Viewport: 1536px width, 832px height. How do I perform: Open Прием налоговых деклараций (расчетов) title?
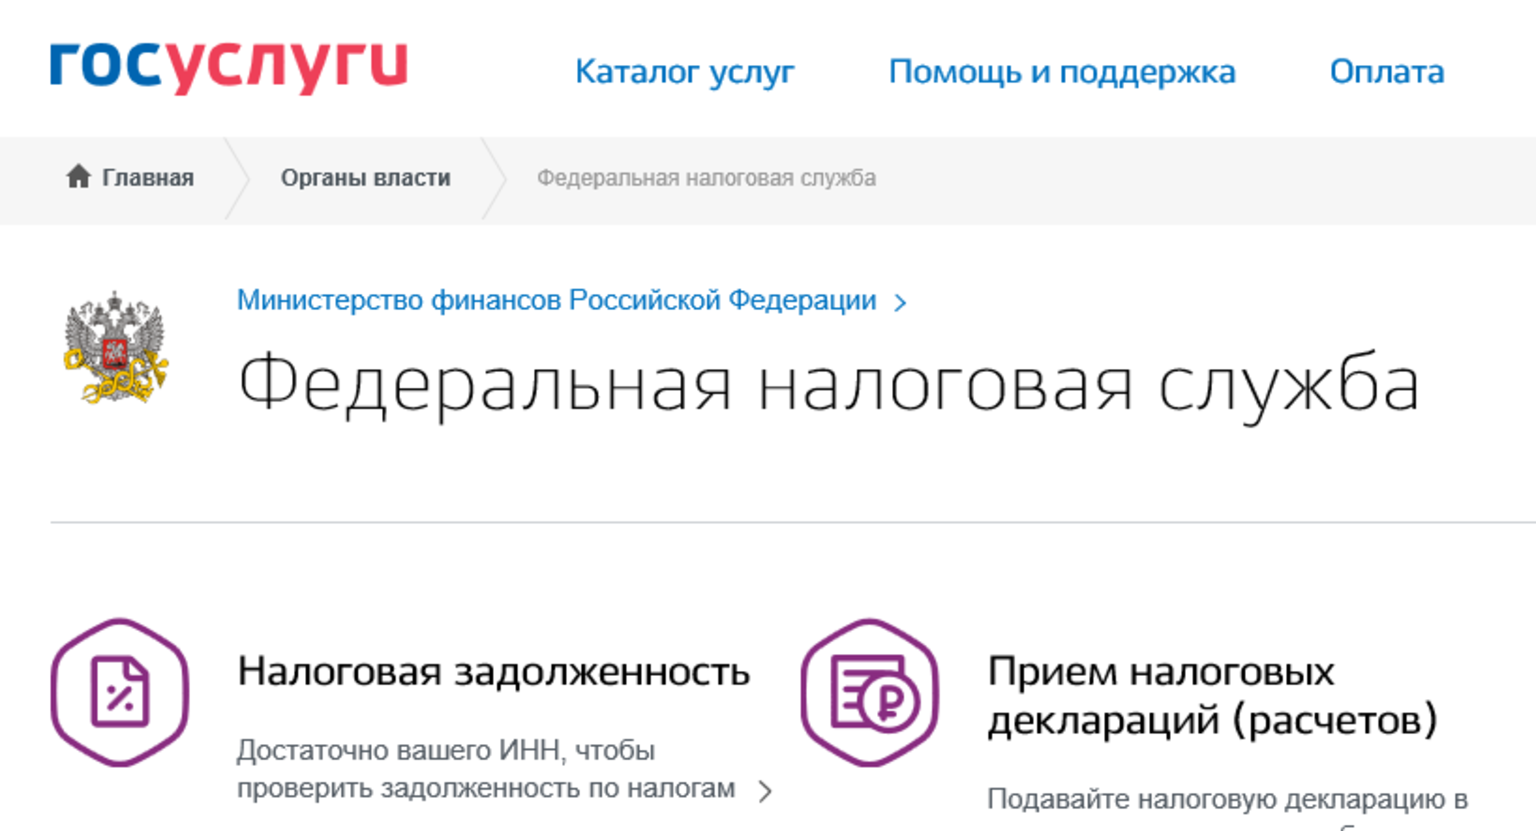click(1212, 696)
